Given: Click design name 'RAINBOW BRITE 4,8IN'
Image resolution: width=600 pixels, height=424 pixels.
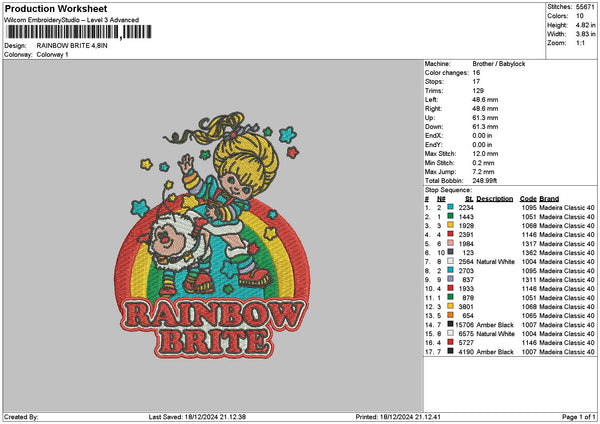Looking at the screenshot, I should tap(72, 46).
